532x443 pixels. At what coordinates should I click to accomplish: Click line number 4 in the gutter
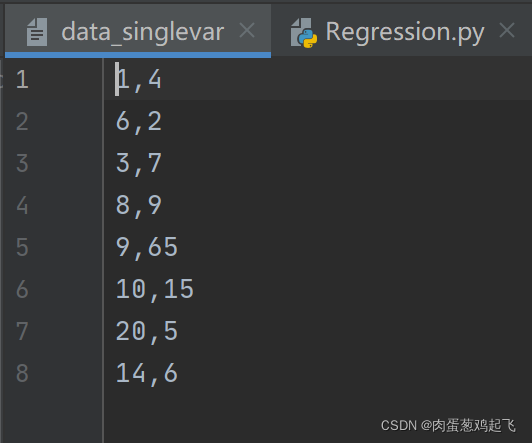click(22, 205)
